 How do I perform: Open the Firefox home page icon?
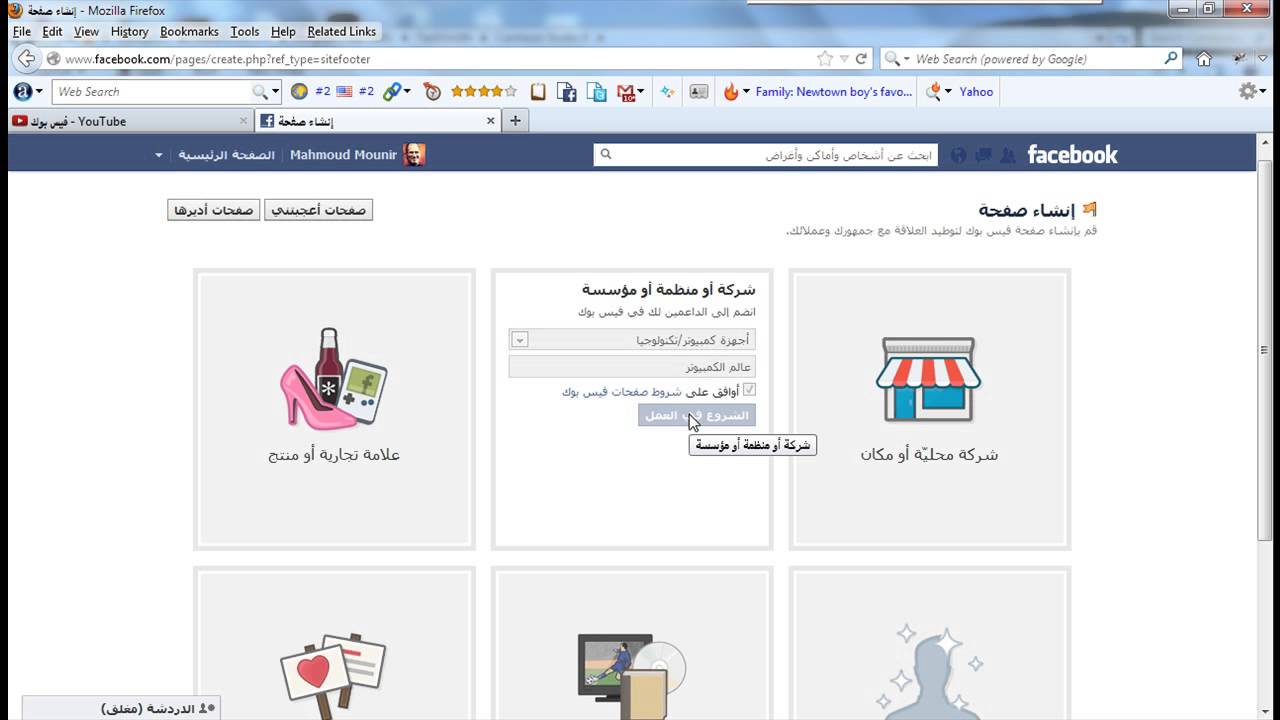pos(1204,59)
